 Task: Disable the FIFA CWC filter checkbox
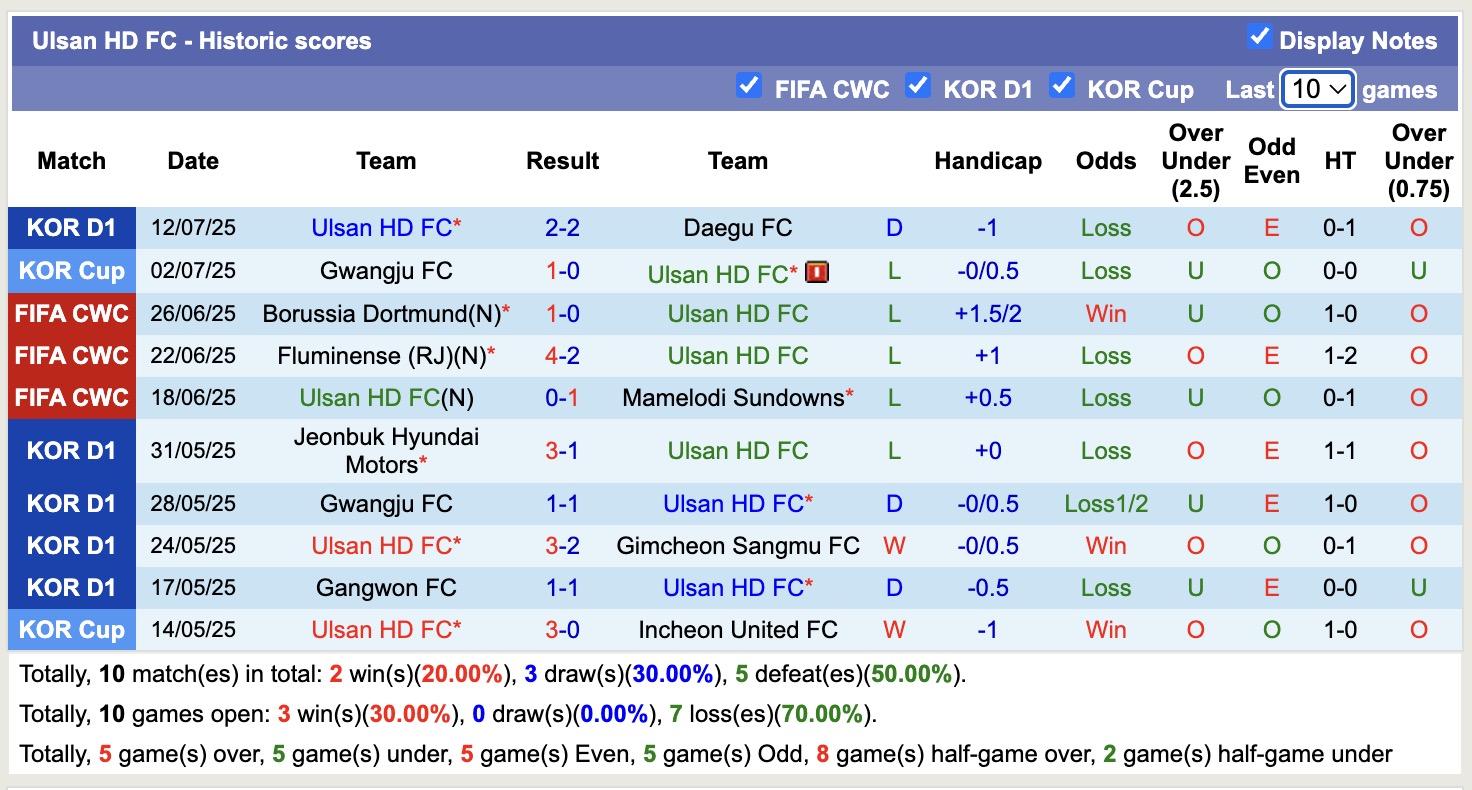(749, 85)
